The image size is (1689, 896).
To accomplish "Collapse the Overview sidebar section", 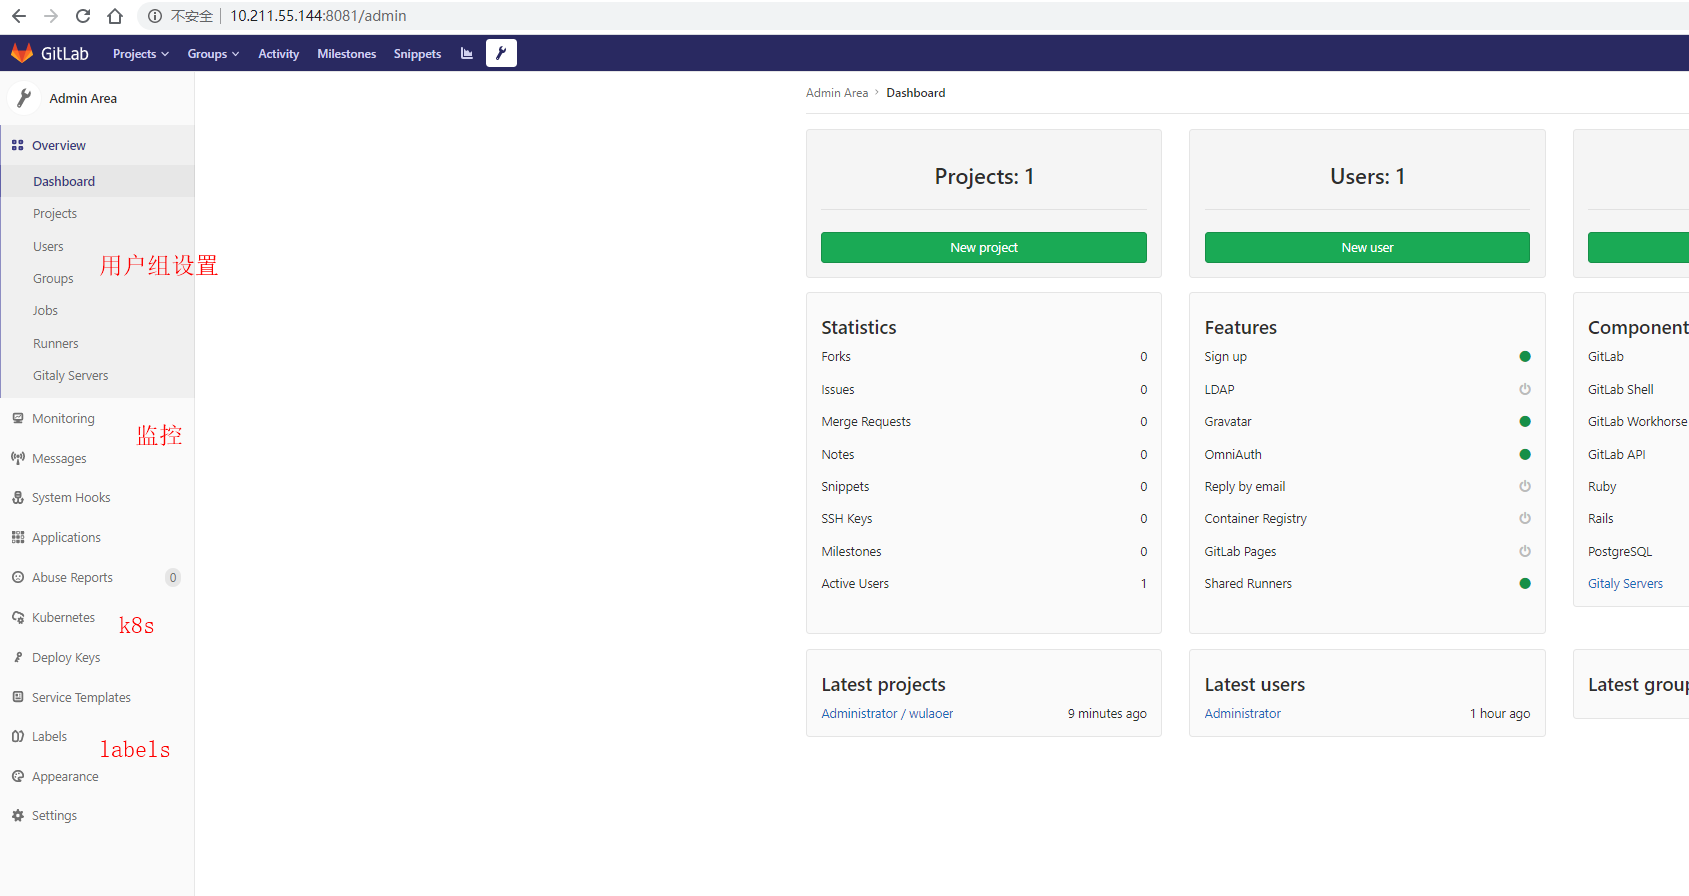I will point(59,146).
